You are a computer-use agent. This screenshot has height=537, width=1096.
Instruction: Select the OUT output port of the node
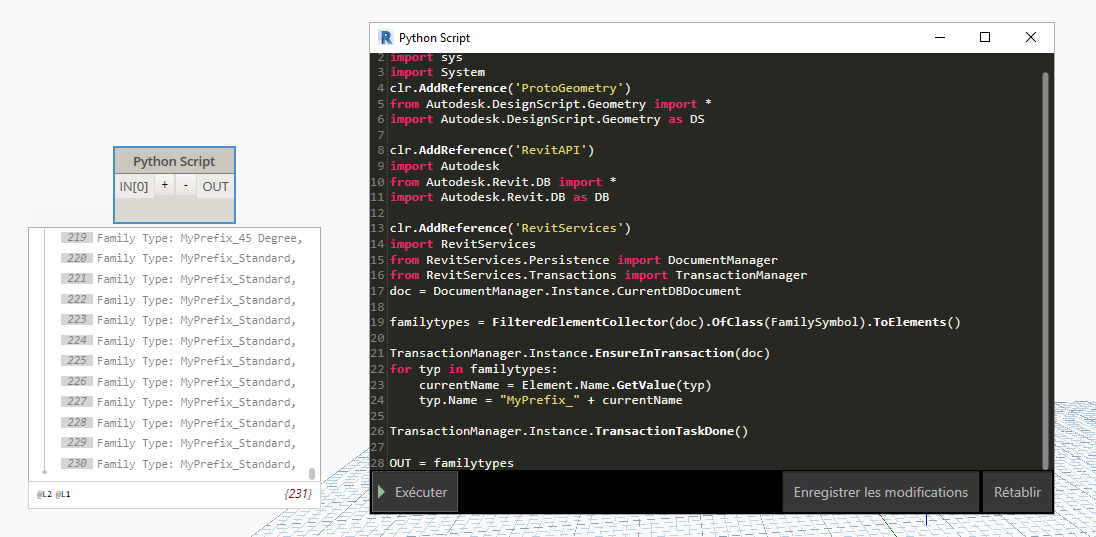click(x=215, y=187)
